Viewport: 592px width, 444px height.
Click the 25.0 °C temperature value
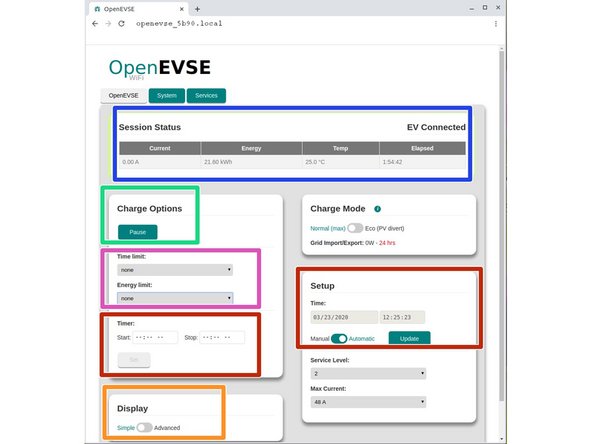pyautogui.click(x=315, y=162)
